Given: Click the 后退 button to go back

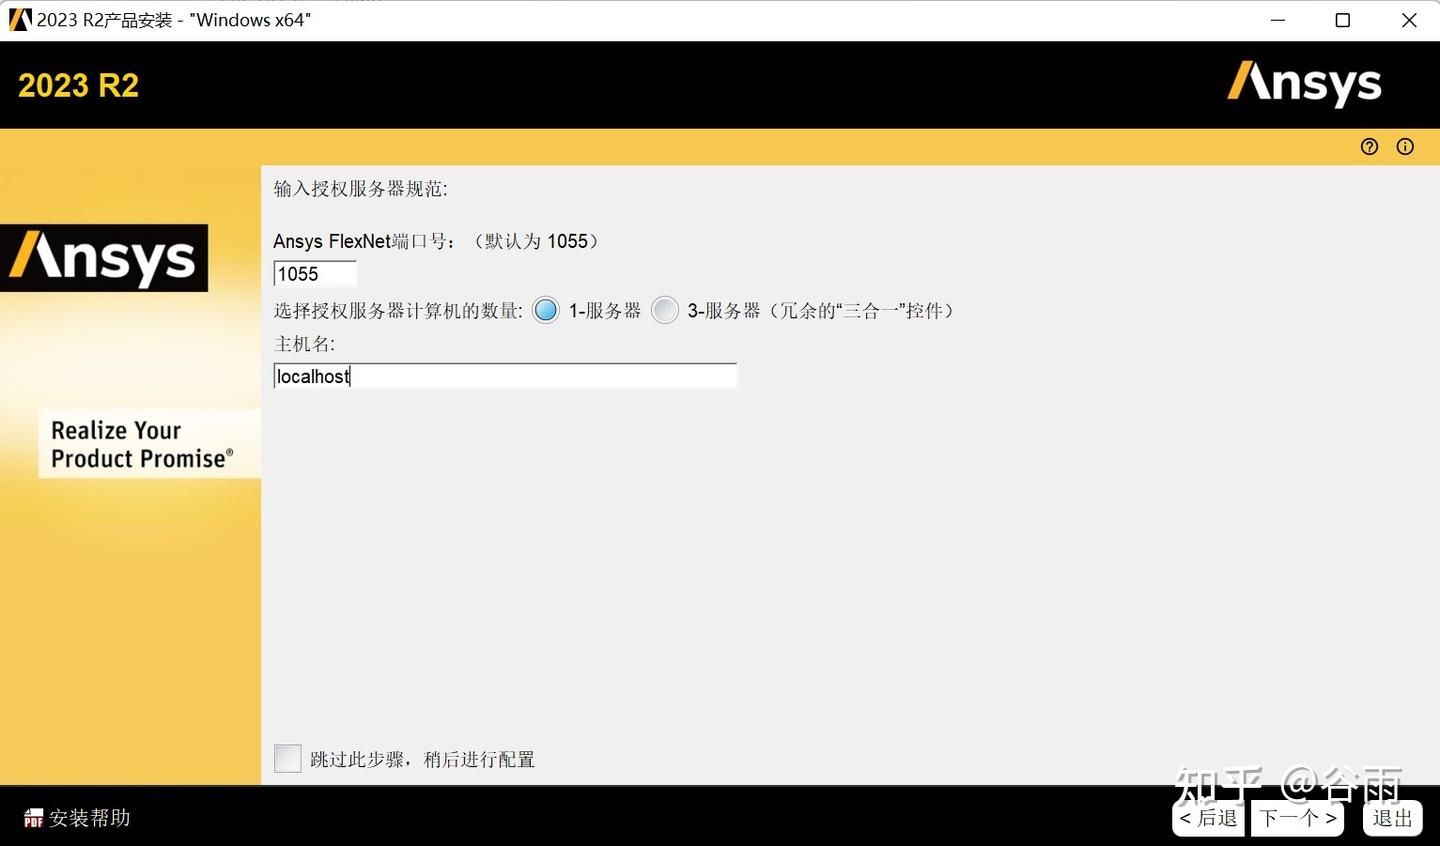Looking at the screenshot, I should point(1207,817).
